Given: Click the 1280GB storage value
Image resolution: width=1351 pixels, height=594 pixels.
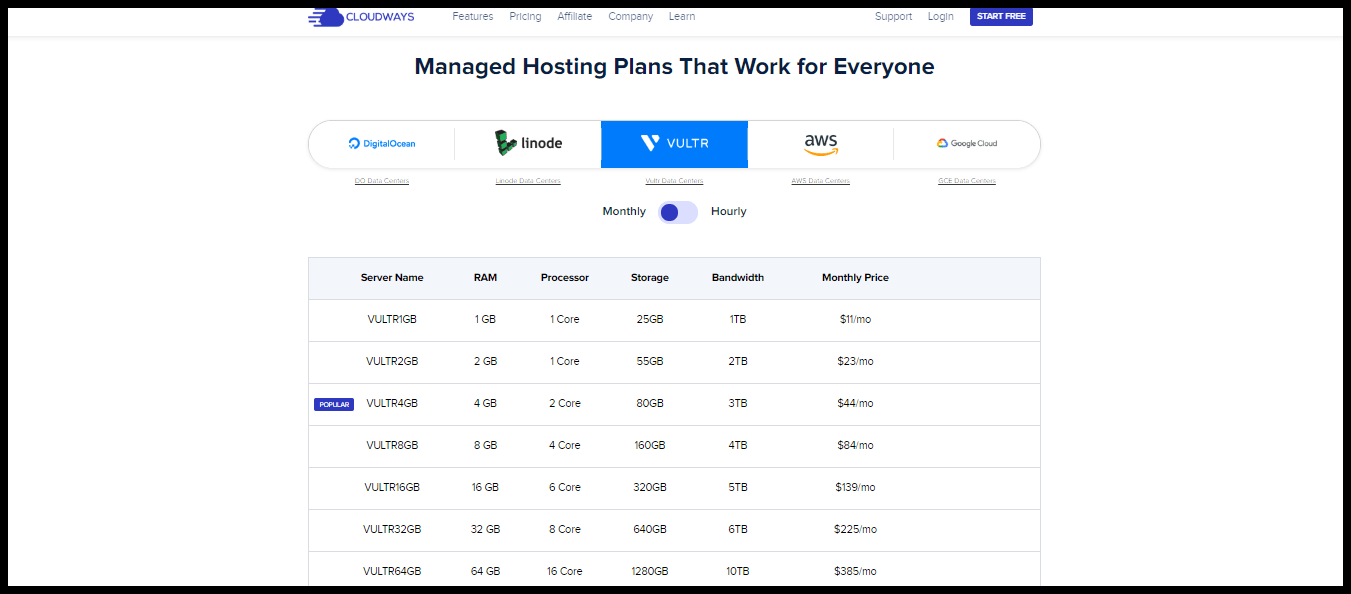Looking at the screenshot, I should (x=650, y=572).
